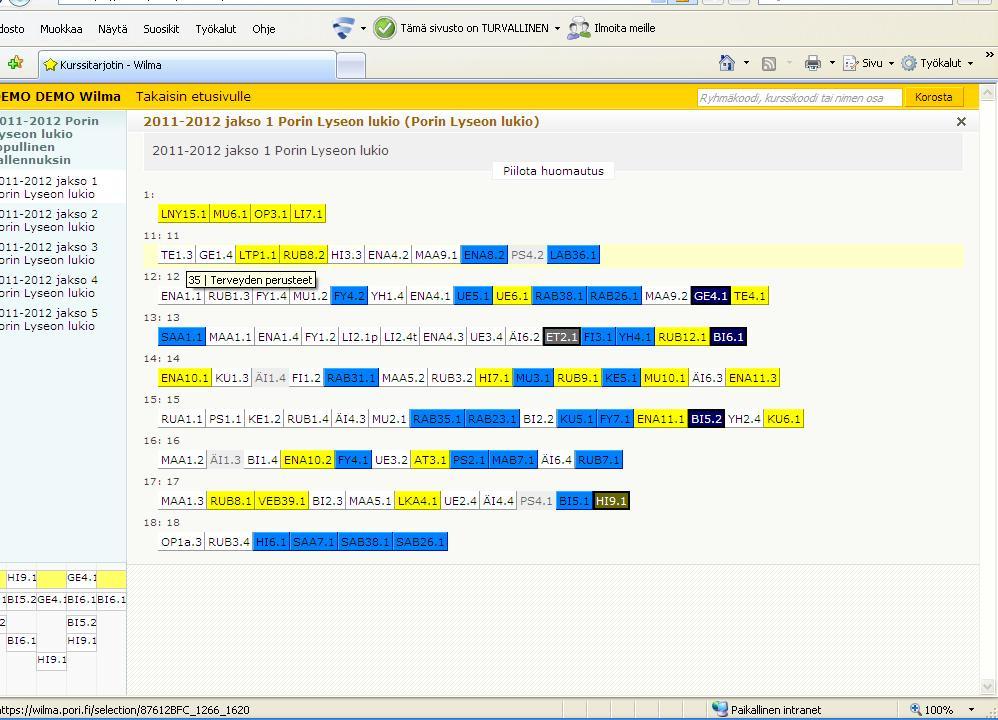Expand the TURVALLINEN status dropdown arrow
The height and width of the screenshot is (720, 998).
(x=557, y=29)
